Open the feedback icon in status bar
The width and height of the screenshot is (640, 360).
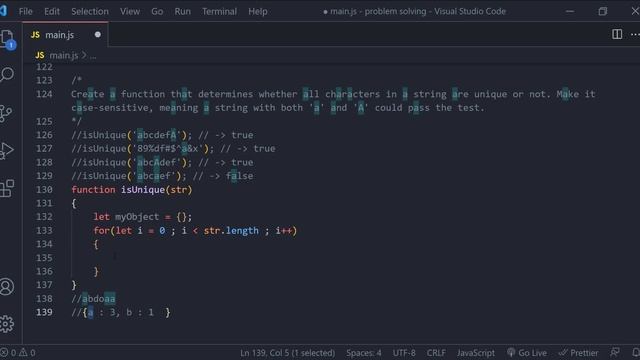point(615,352)
